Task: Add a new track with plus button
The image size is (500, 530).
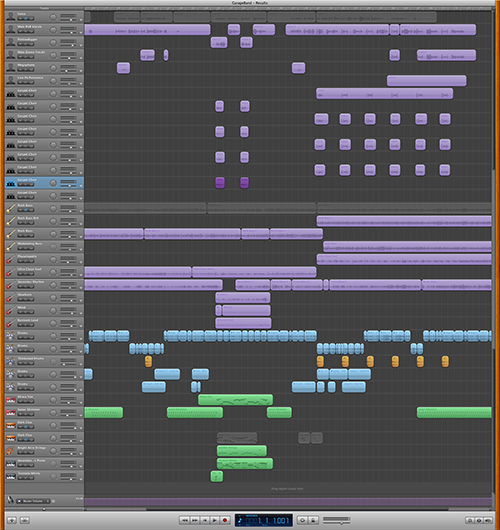Action: (12, 520)
